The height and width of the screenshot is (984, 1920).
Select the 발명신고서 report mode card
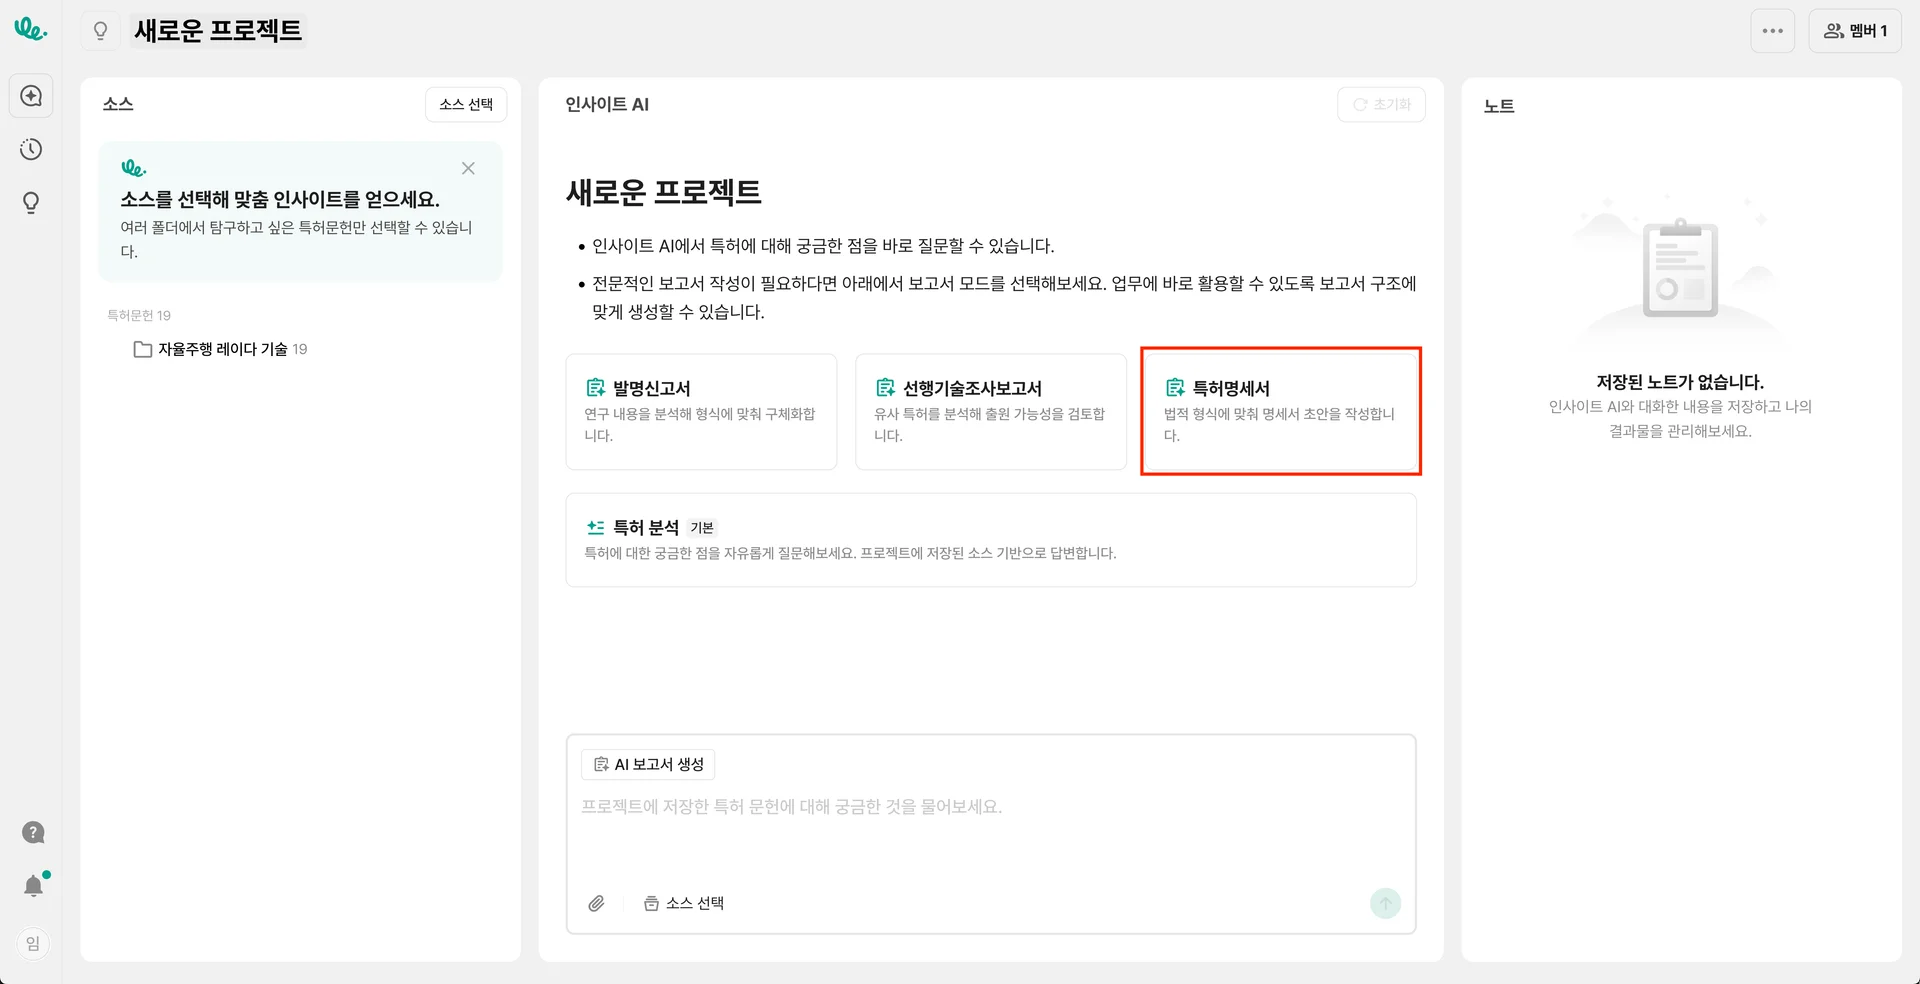click(x=701, y=411)
